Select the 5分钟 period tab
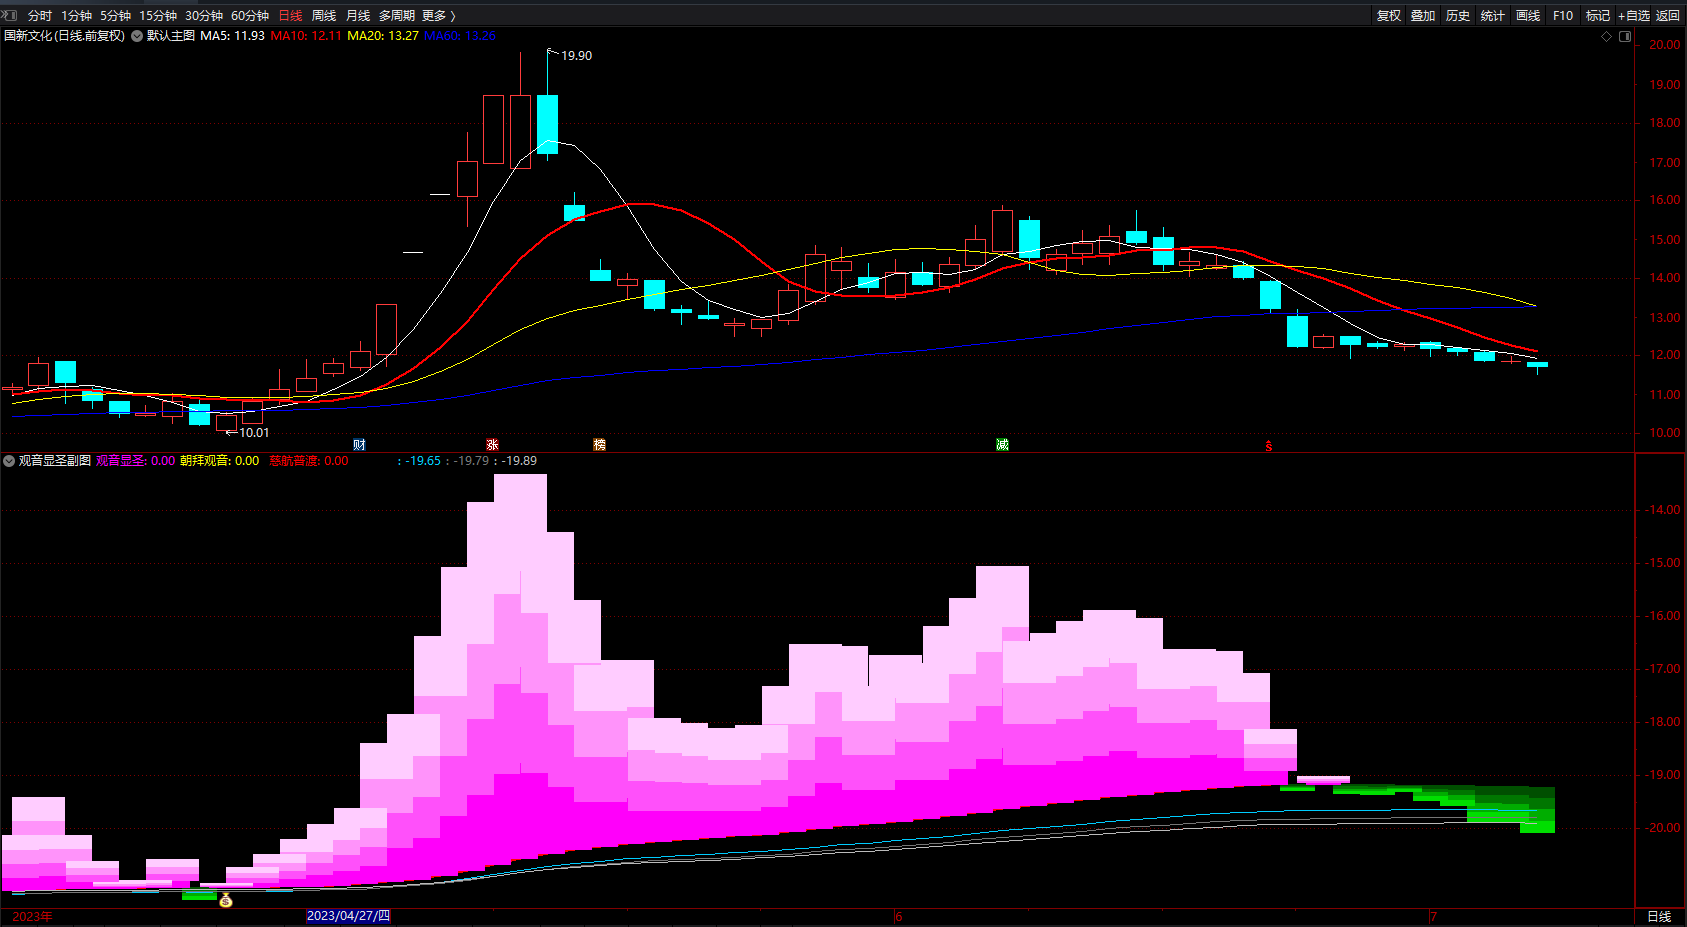 [x=115, y=16]
